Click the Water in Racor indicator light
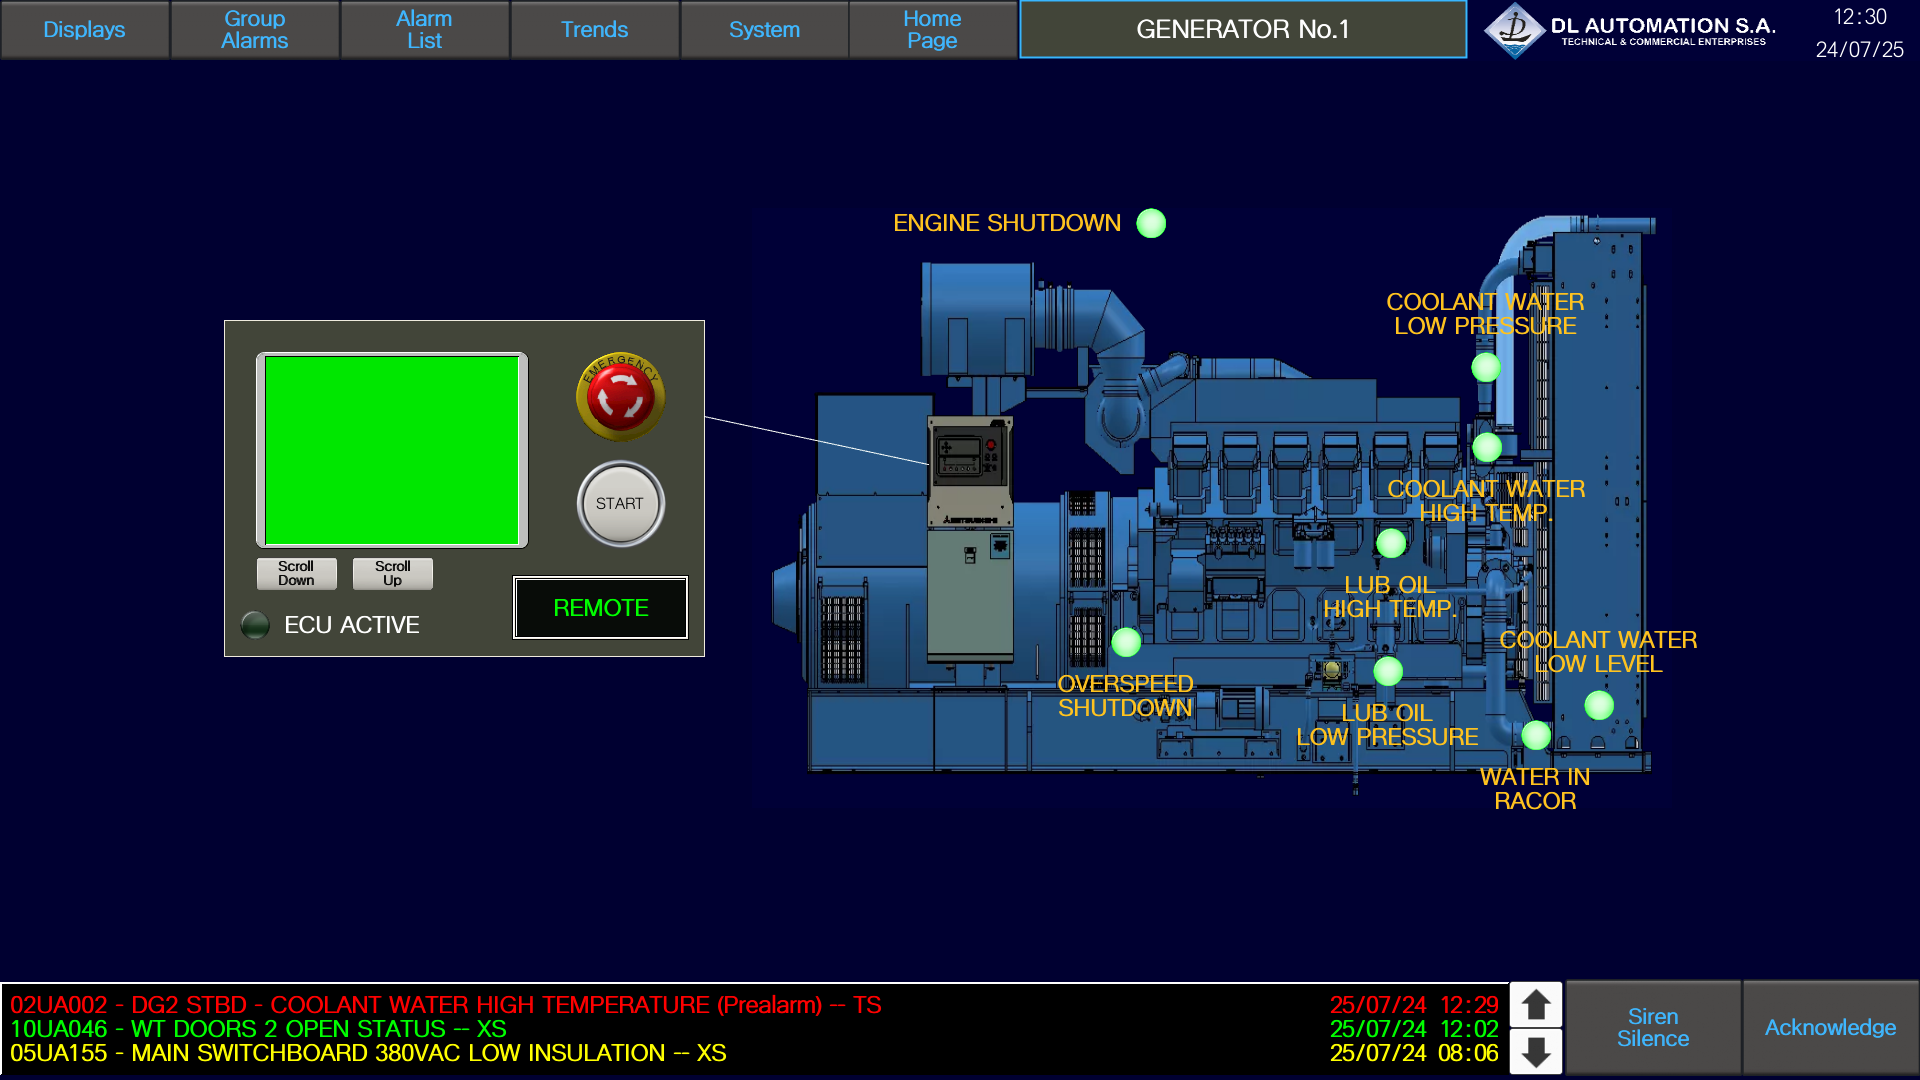The width and height of the screenshot is (1920, 1080). (1536, 735)
